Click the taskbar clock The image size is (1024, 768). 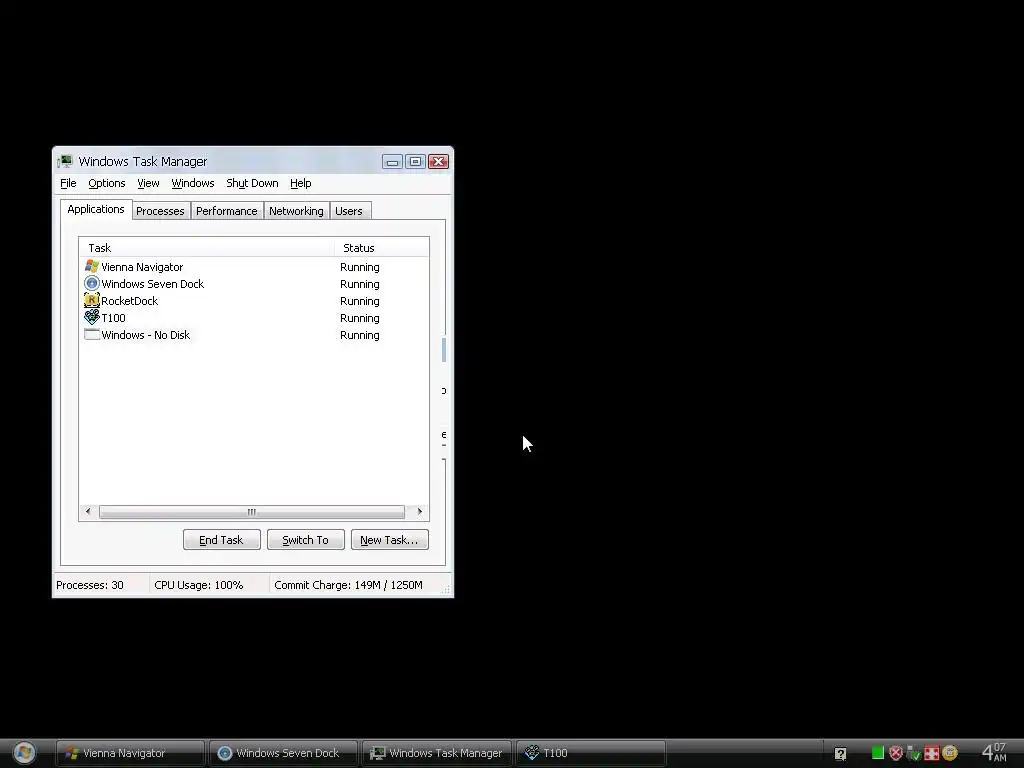994,752
